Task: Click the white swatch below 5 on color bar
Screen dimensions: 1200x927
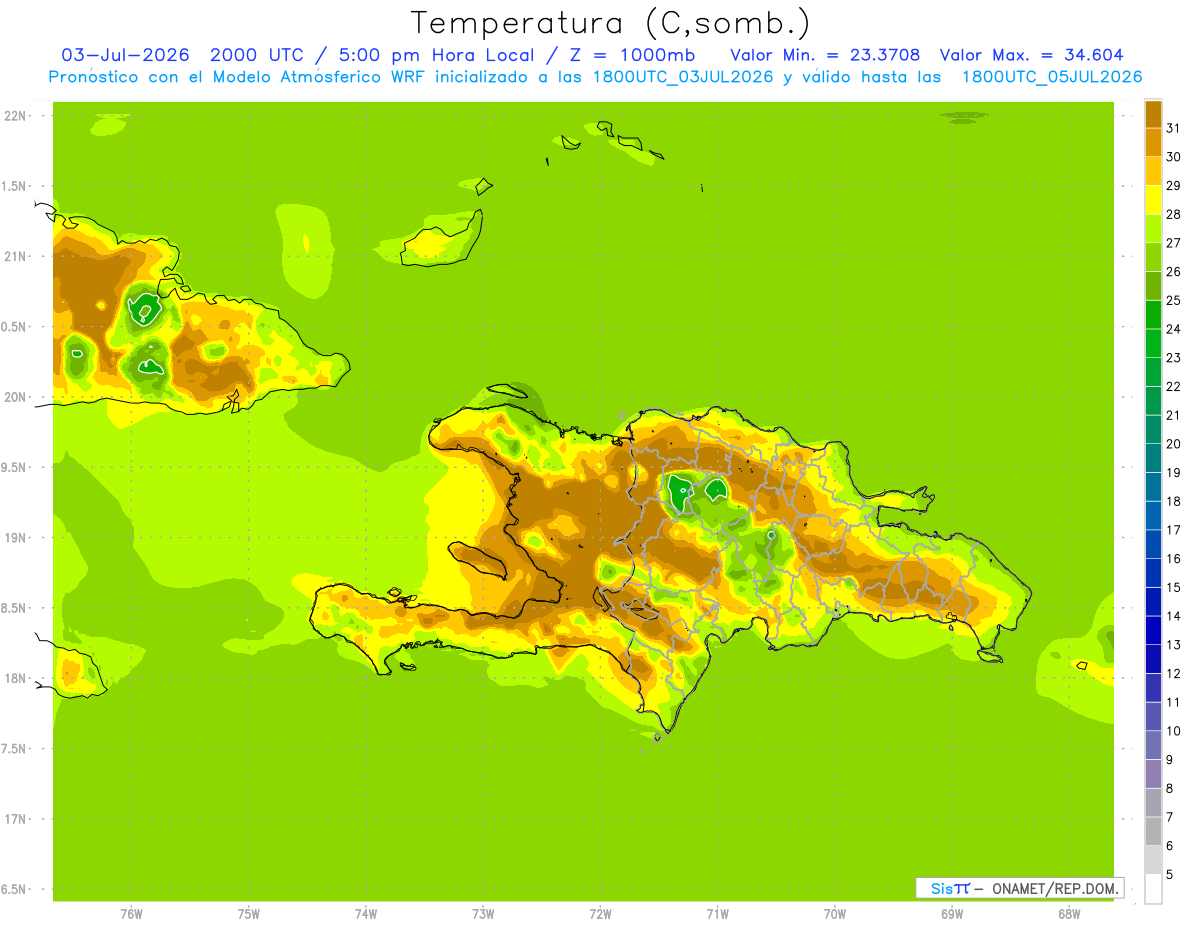Action: [x=1153, y=889]
